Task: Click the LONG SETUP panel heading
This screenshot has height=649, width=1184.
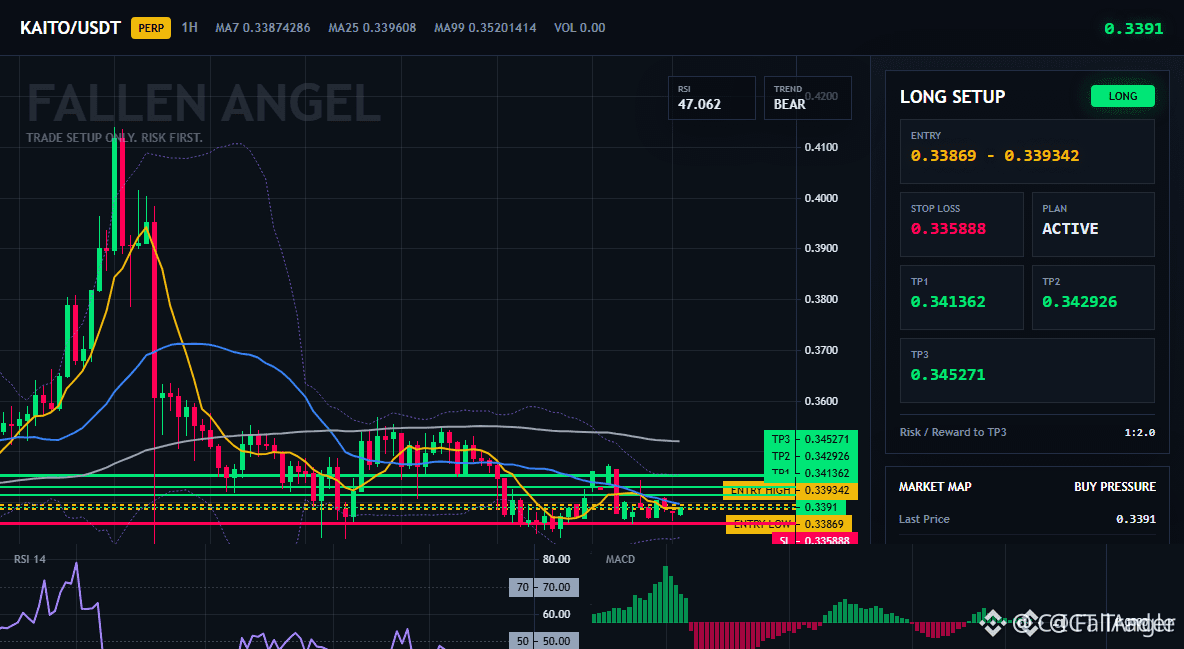Action: pos(952,97)
